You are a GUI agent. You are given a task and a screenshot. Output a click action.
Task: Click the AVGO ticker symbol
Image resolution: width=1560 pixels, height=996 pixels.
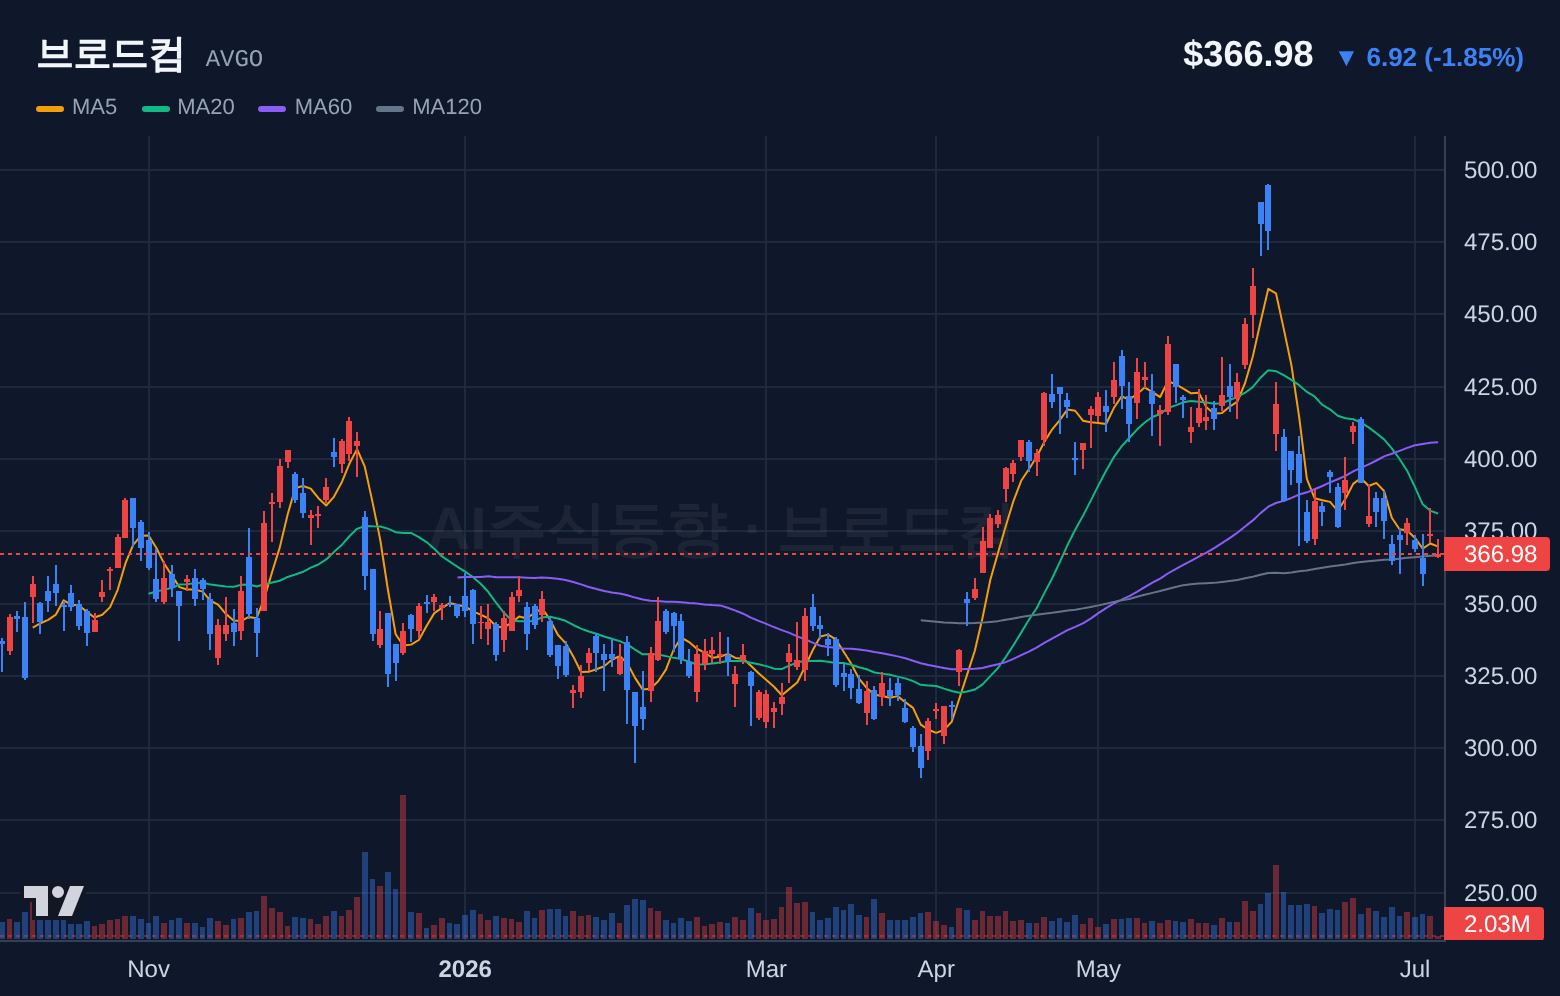(234, 59)
